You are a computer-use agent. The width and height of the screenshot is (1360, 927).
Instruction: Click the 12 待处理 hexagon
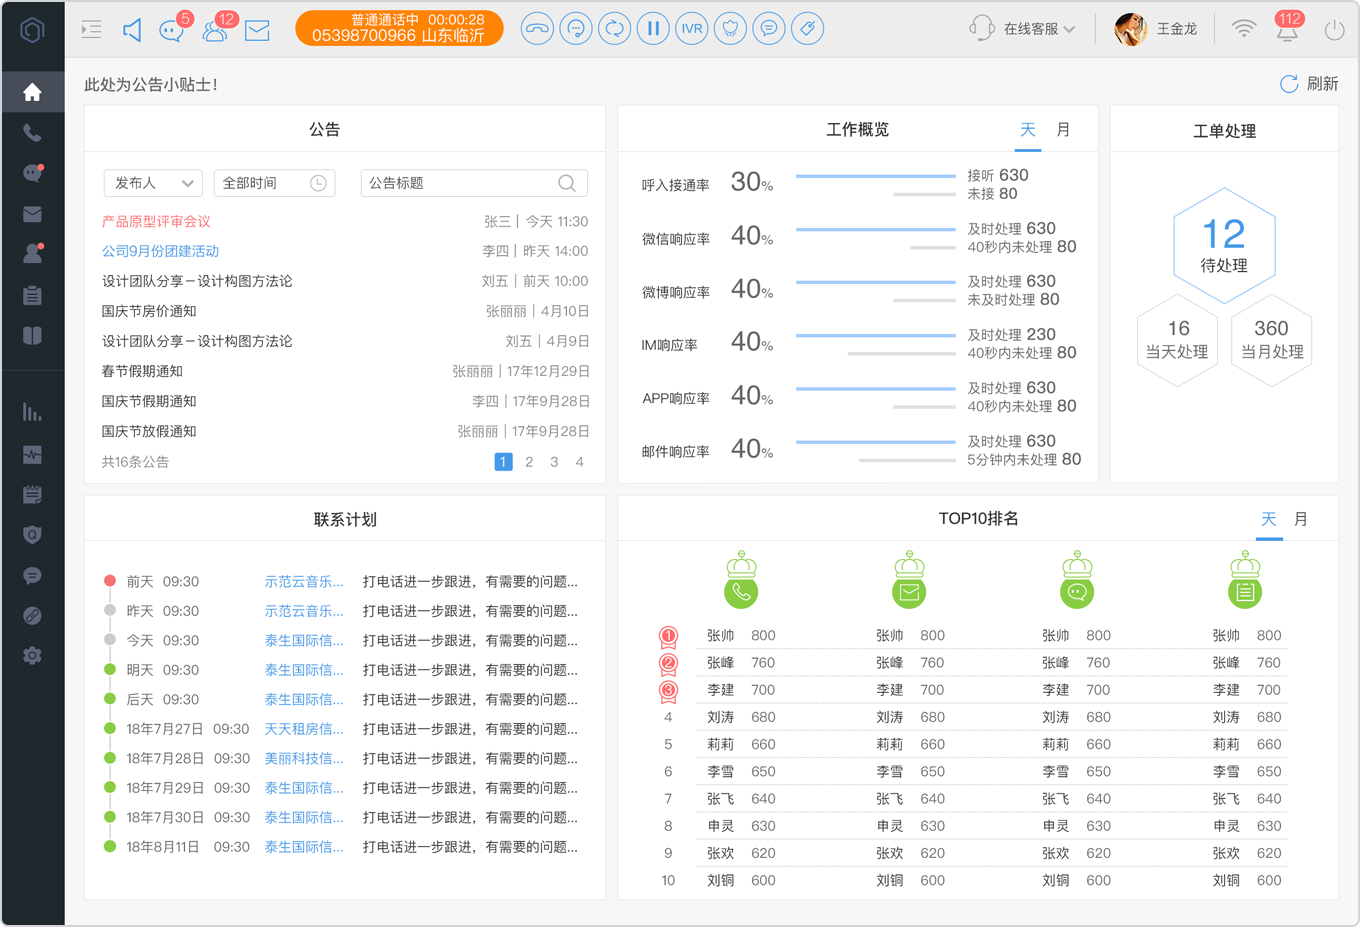tap(1224, 245)
